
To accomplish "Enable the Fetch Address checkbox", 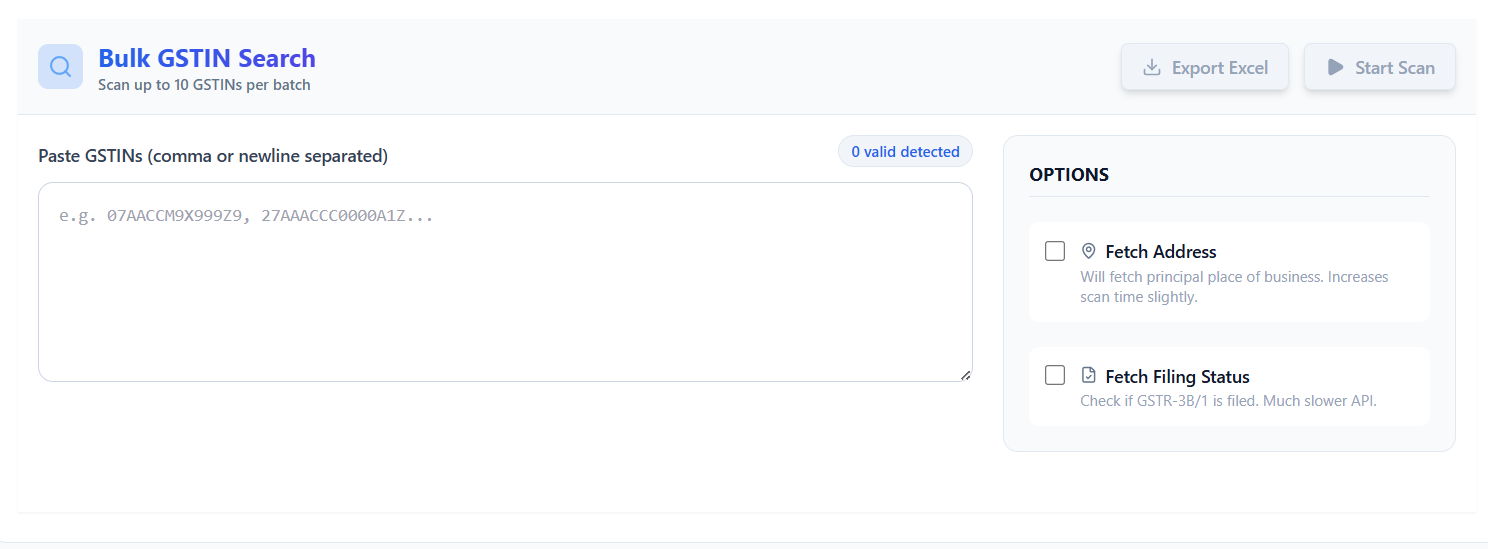I will coord(1055,251).
